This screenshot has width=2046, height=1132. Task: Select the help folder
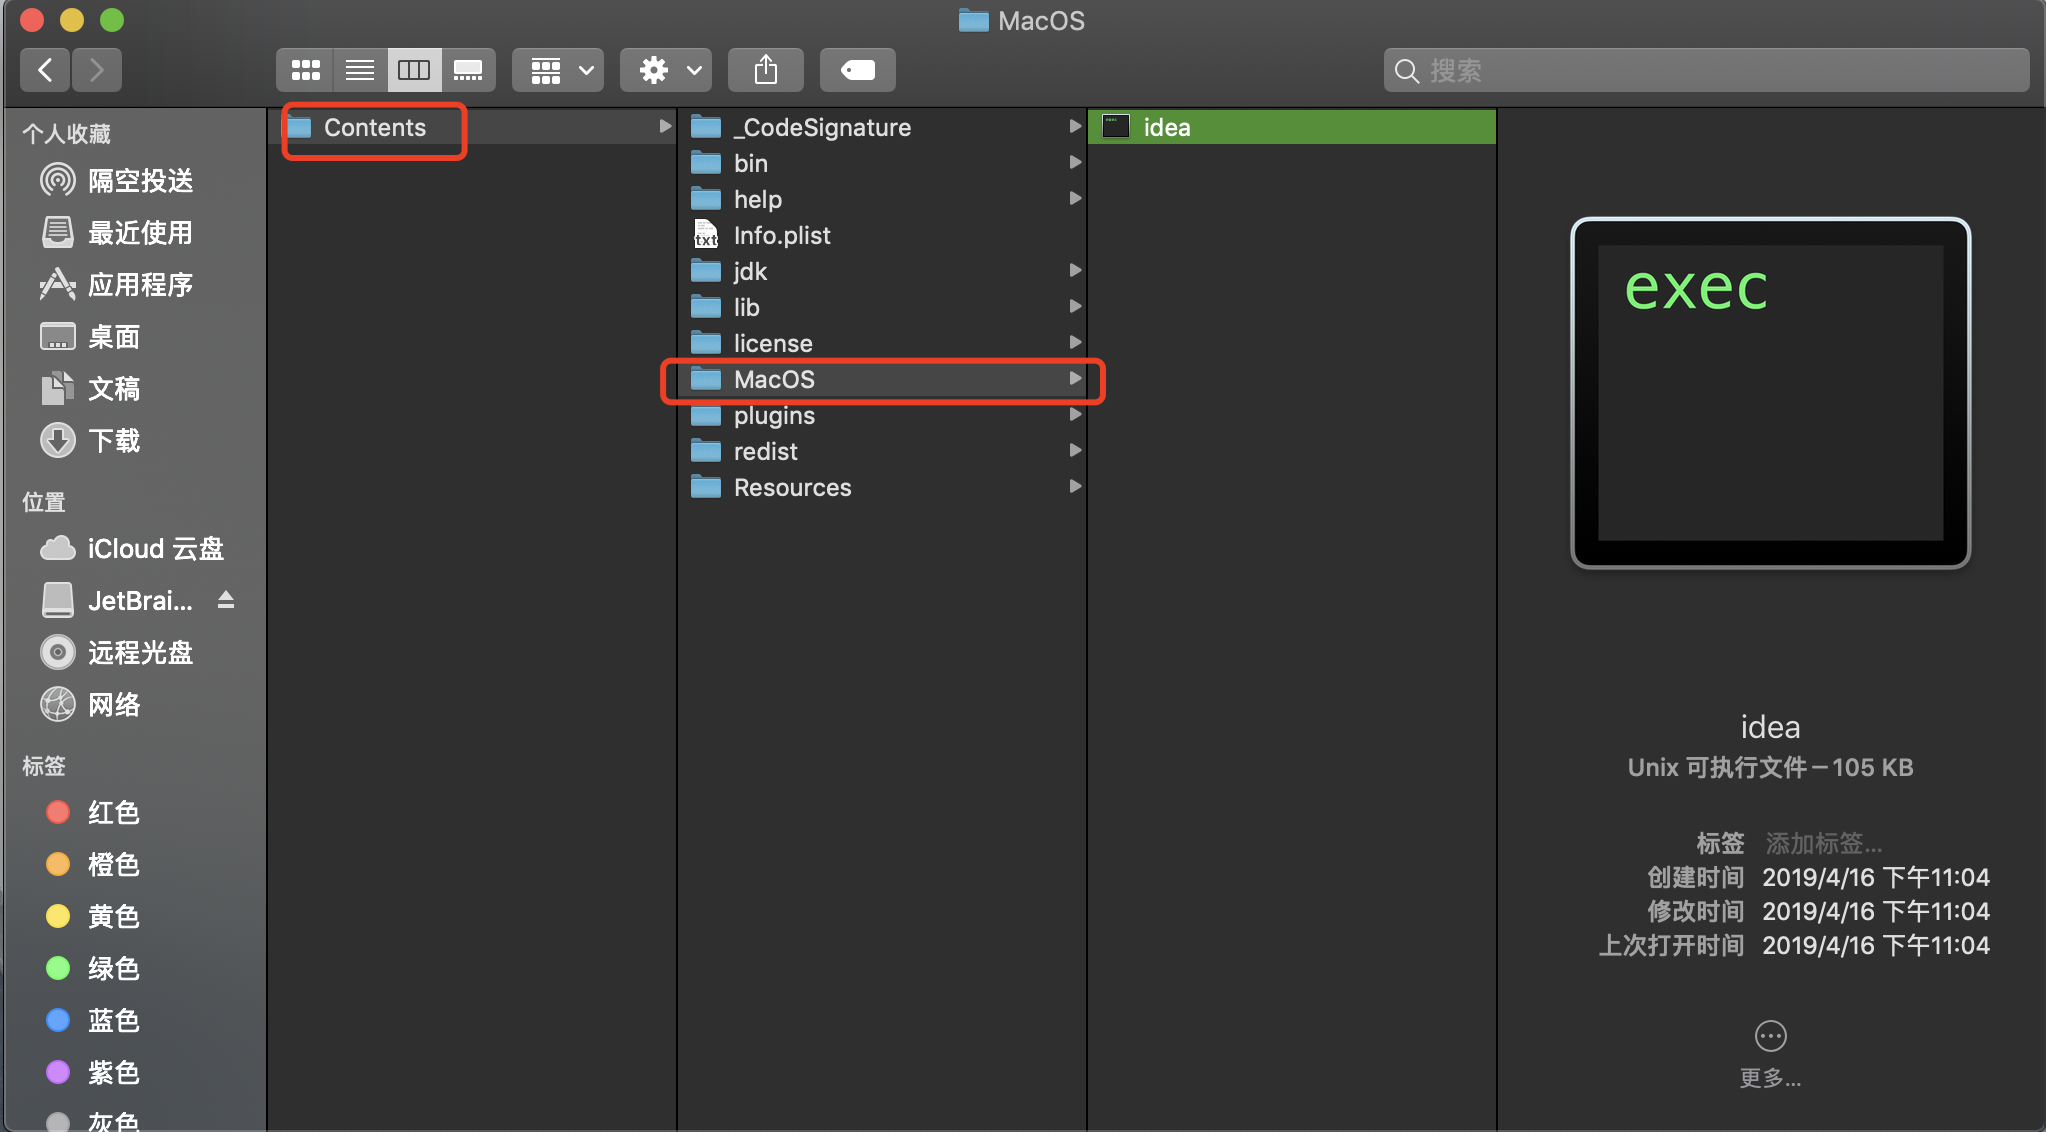pyautogui.click(x=881, y=199)
